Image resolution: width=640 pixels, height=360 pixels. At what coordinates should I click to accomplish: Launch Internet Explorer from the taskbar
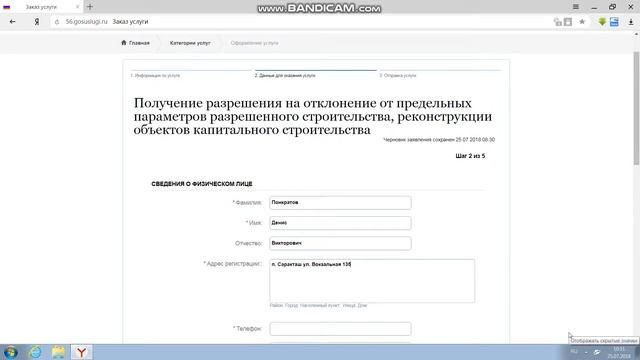point(35,352)
